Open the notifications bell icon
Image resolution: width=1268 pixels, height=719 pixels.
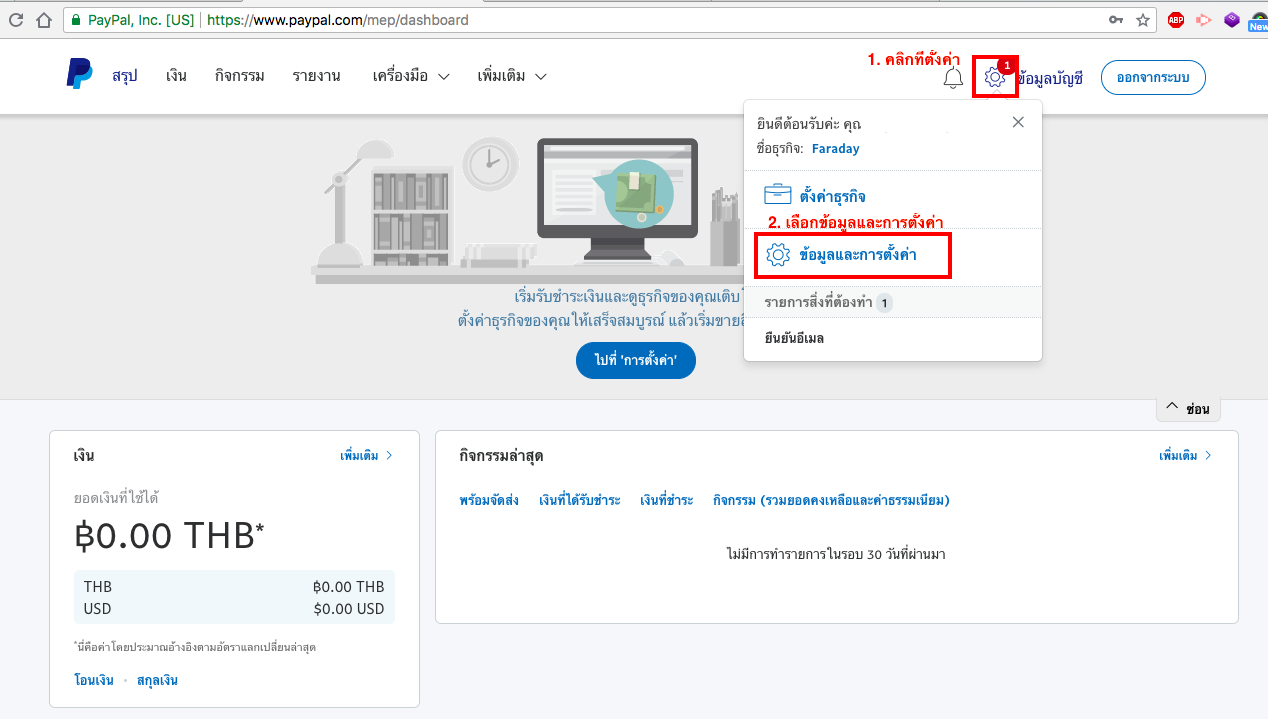point(953,77)
